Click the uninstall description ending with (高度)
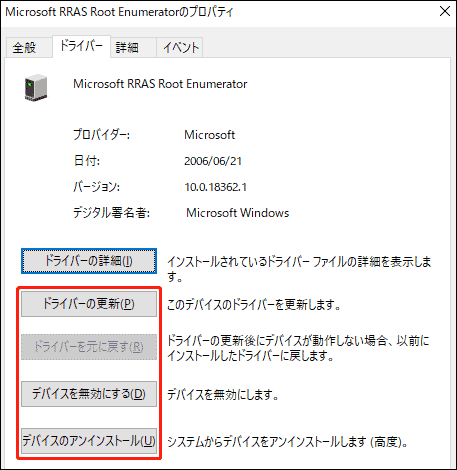This screenshot has height=470, width=457. (287, 442)
